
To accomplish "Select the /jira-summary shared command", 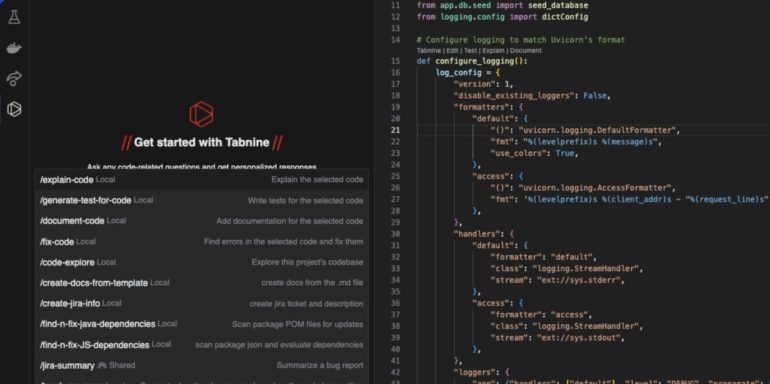I will click(x=202, y=365).
